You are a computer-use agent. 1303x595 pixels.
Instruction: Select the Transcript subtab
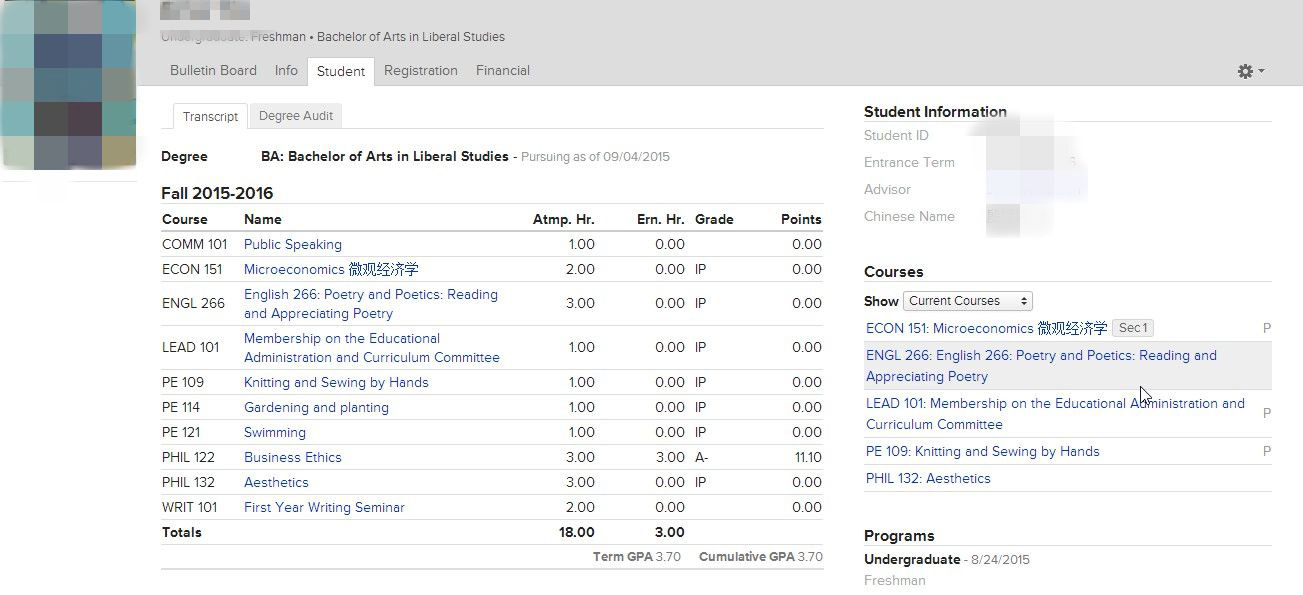click(x=210, y=117)
